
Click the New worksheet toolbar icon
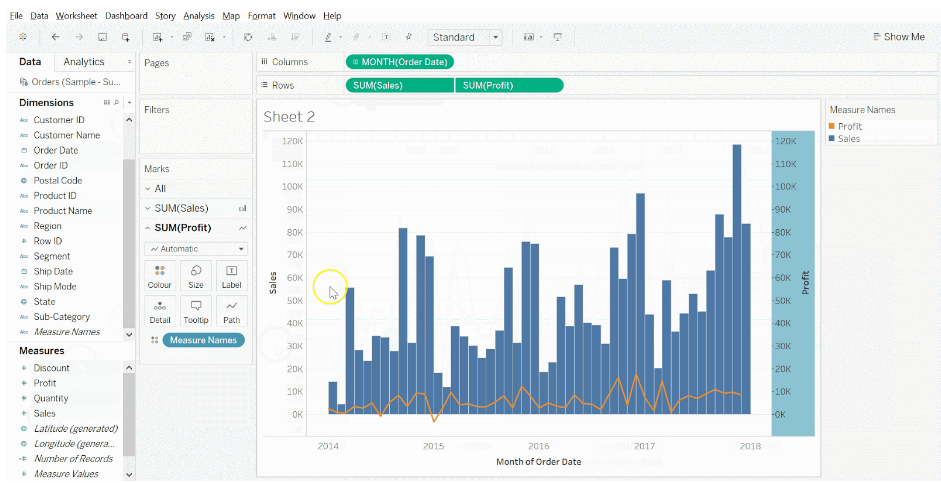[x=158, y=37]
